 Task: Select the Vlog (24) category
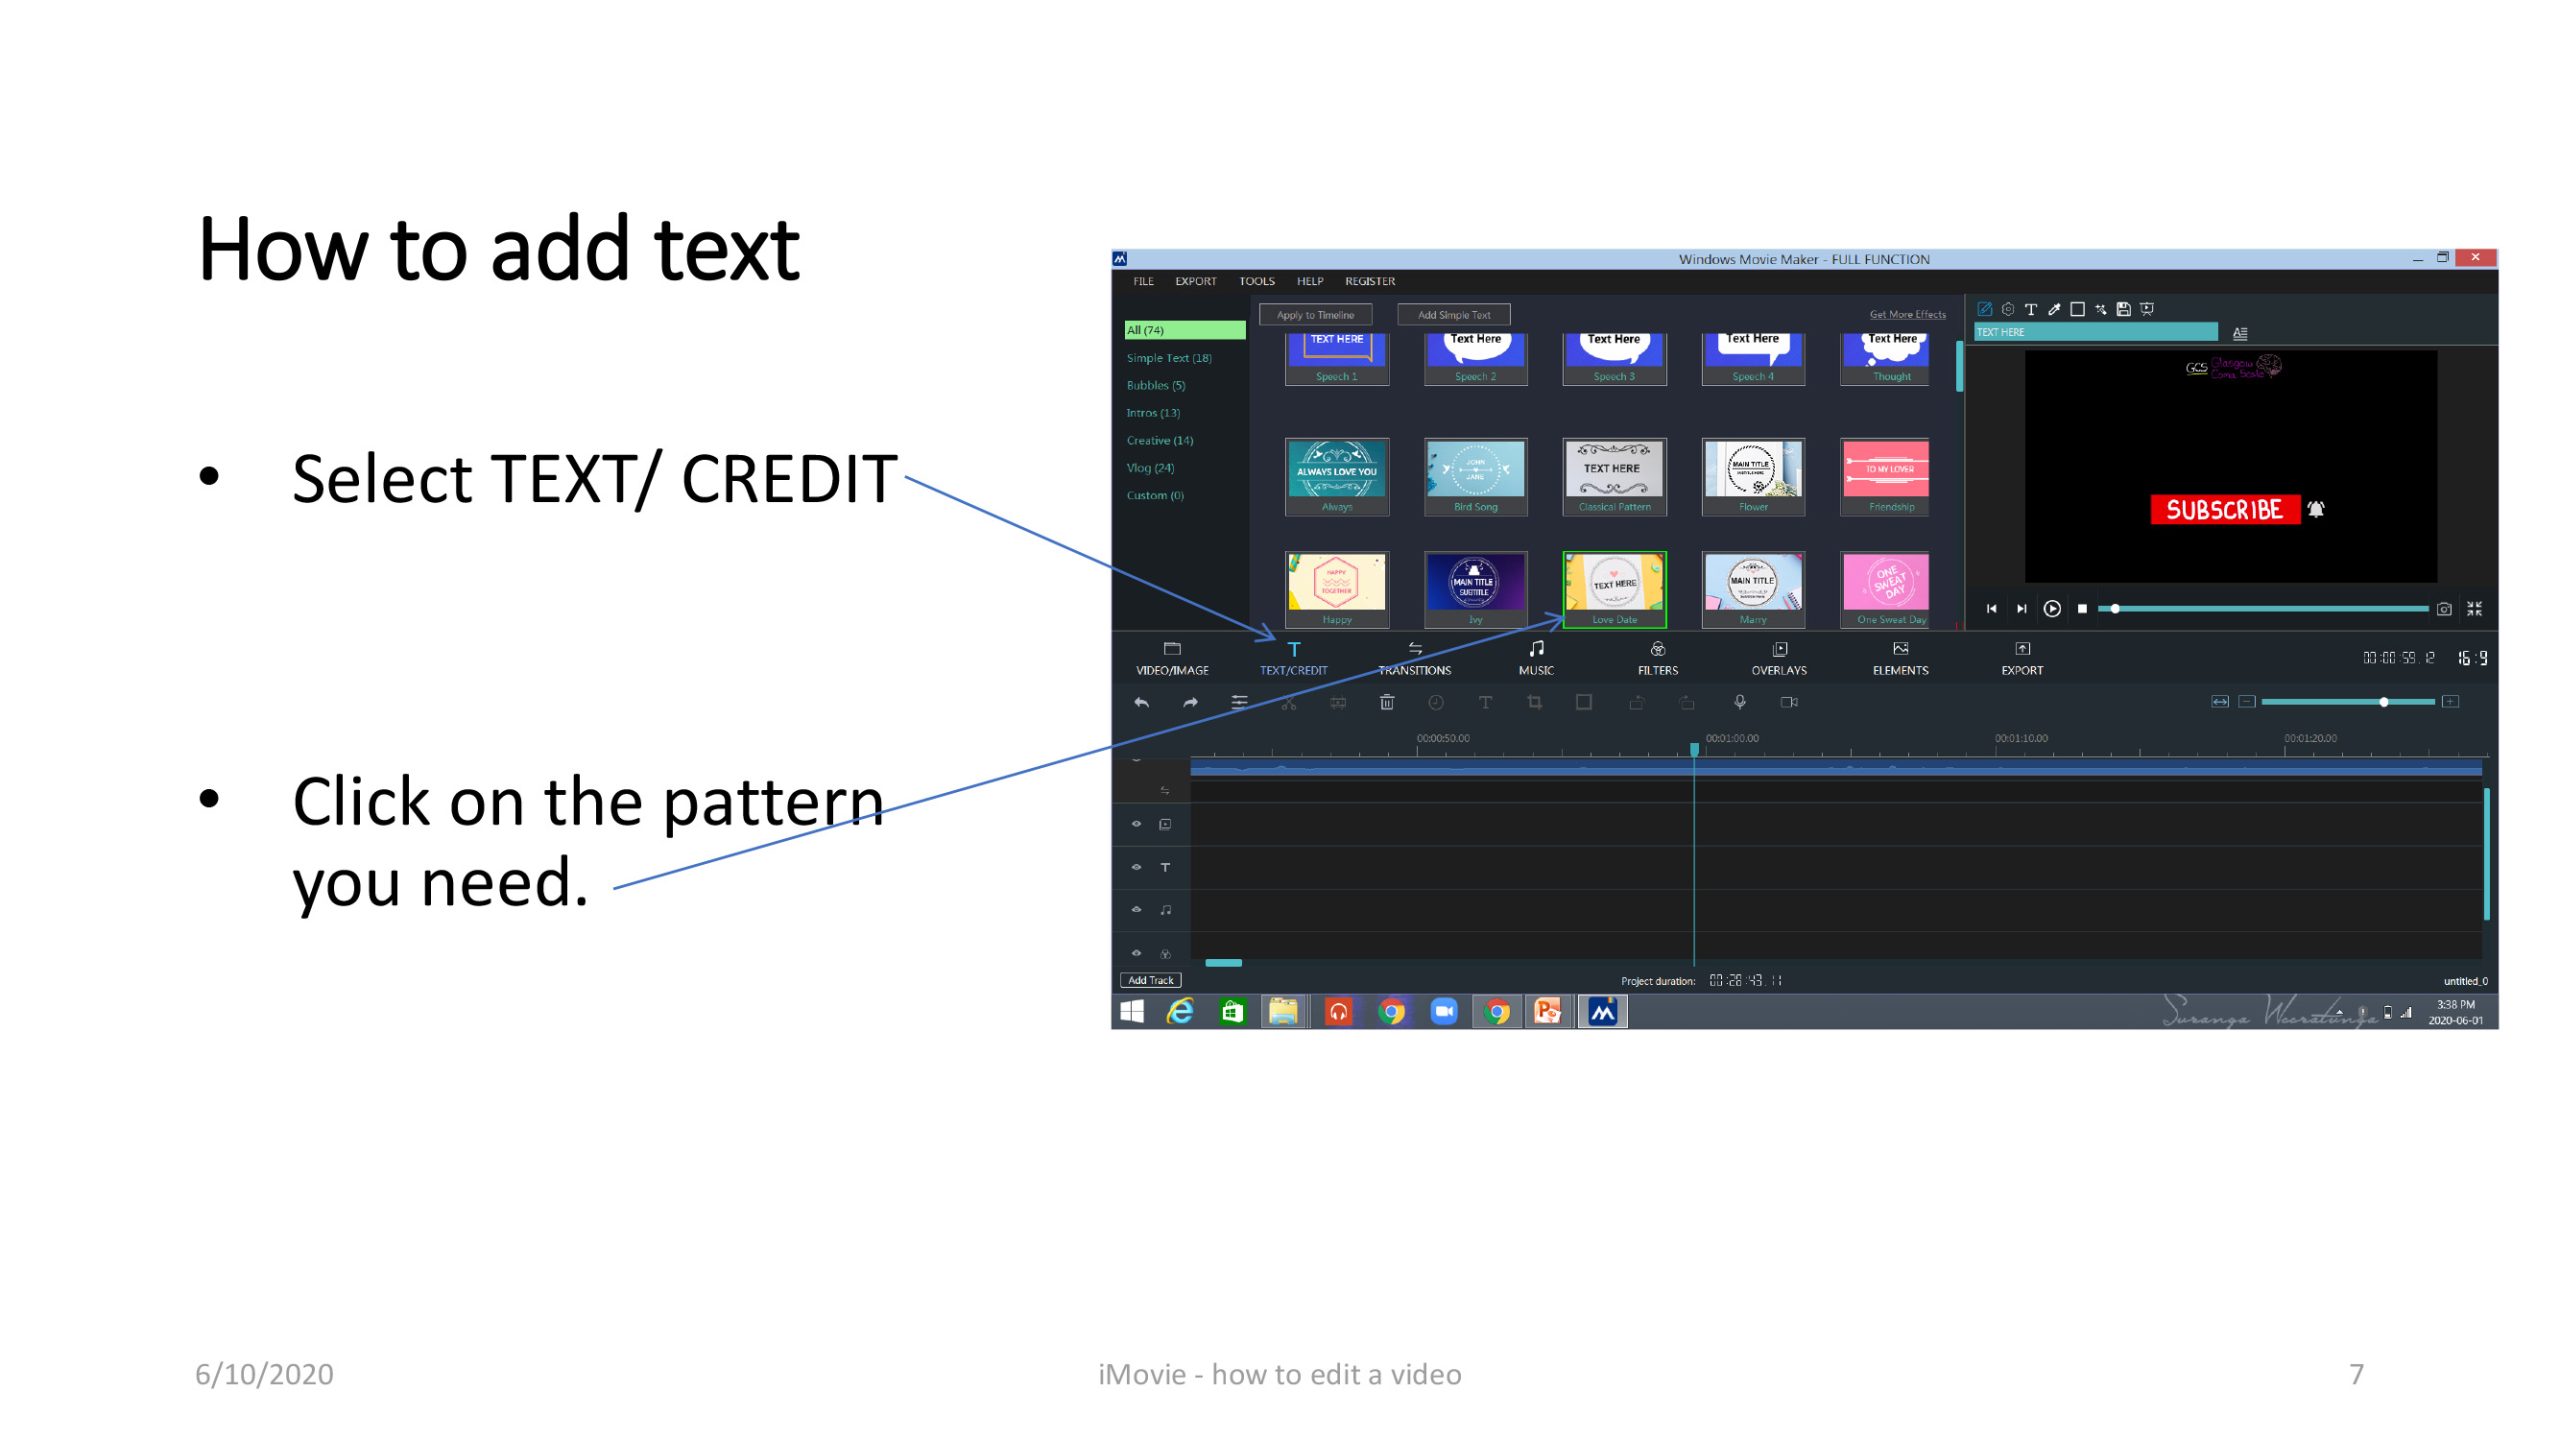[x=1150, y=468]
